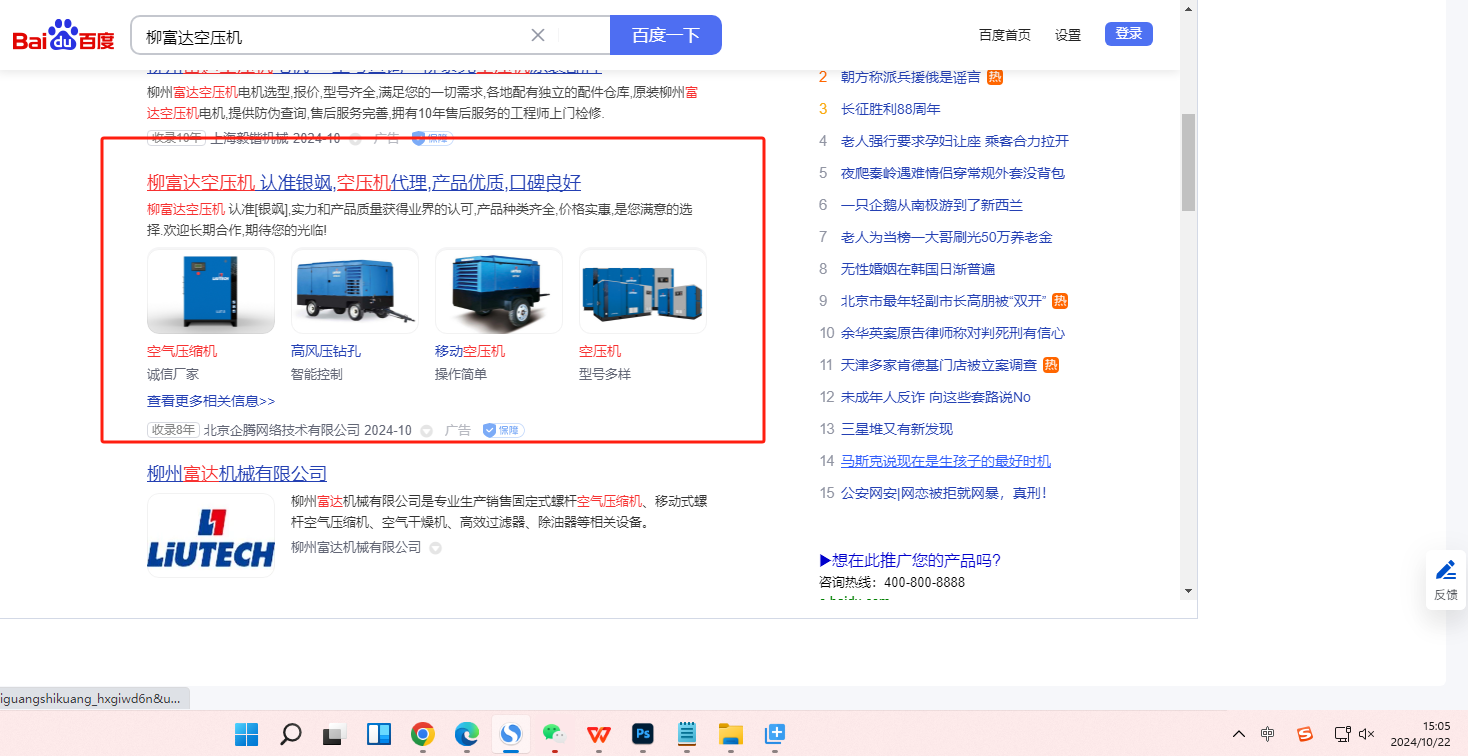Image resolution: width=1468 pixels, height=756 pixels.
Task: Expand the dropdown arrow after 北京企腾网络技术有限公司 2024-10
Action: click(x=426, y=431)
